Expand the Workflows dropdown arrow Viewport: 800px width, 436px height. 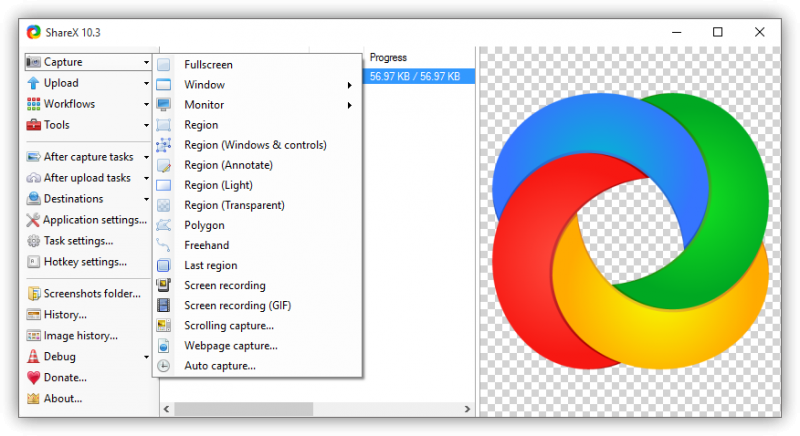pos(146,104)
